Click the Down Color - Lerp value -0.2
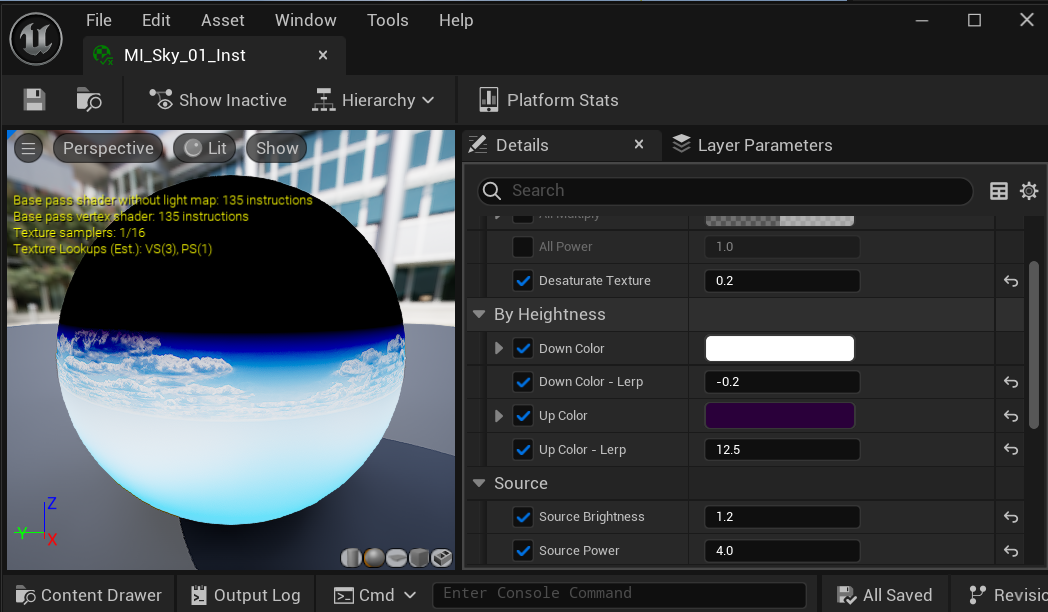The height and width of the screenshot is (612, 1048). click(x=782, y=381)
